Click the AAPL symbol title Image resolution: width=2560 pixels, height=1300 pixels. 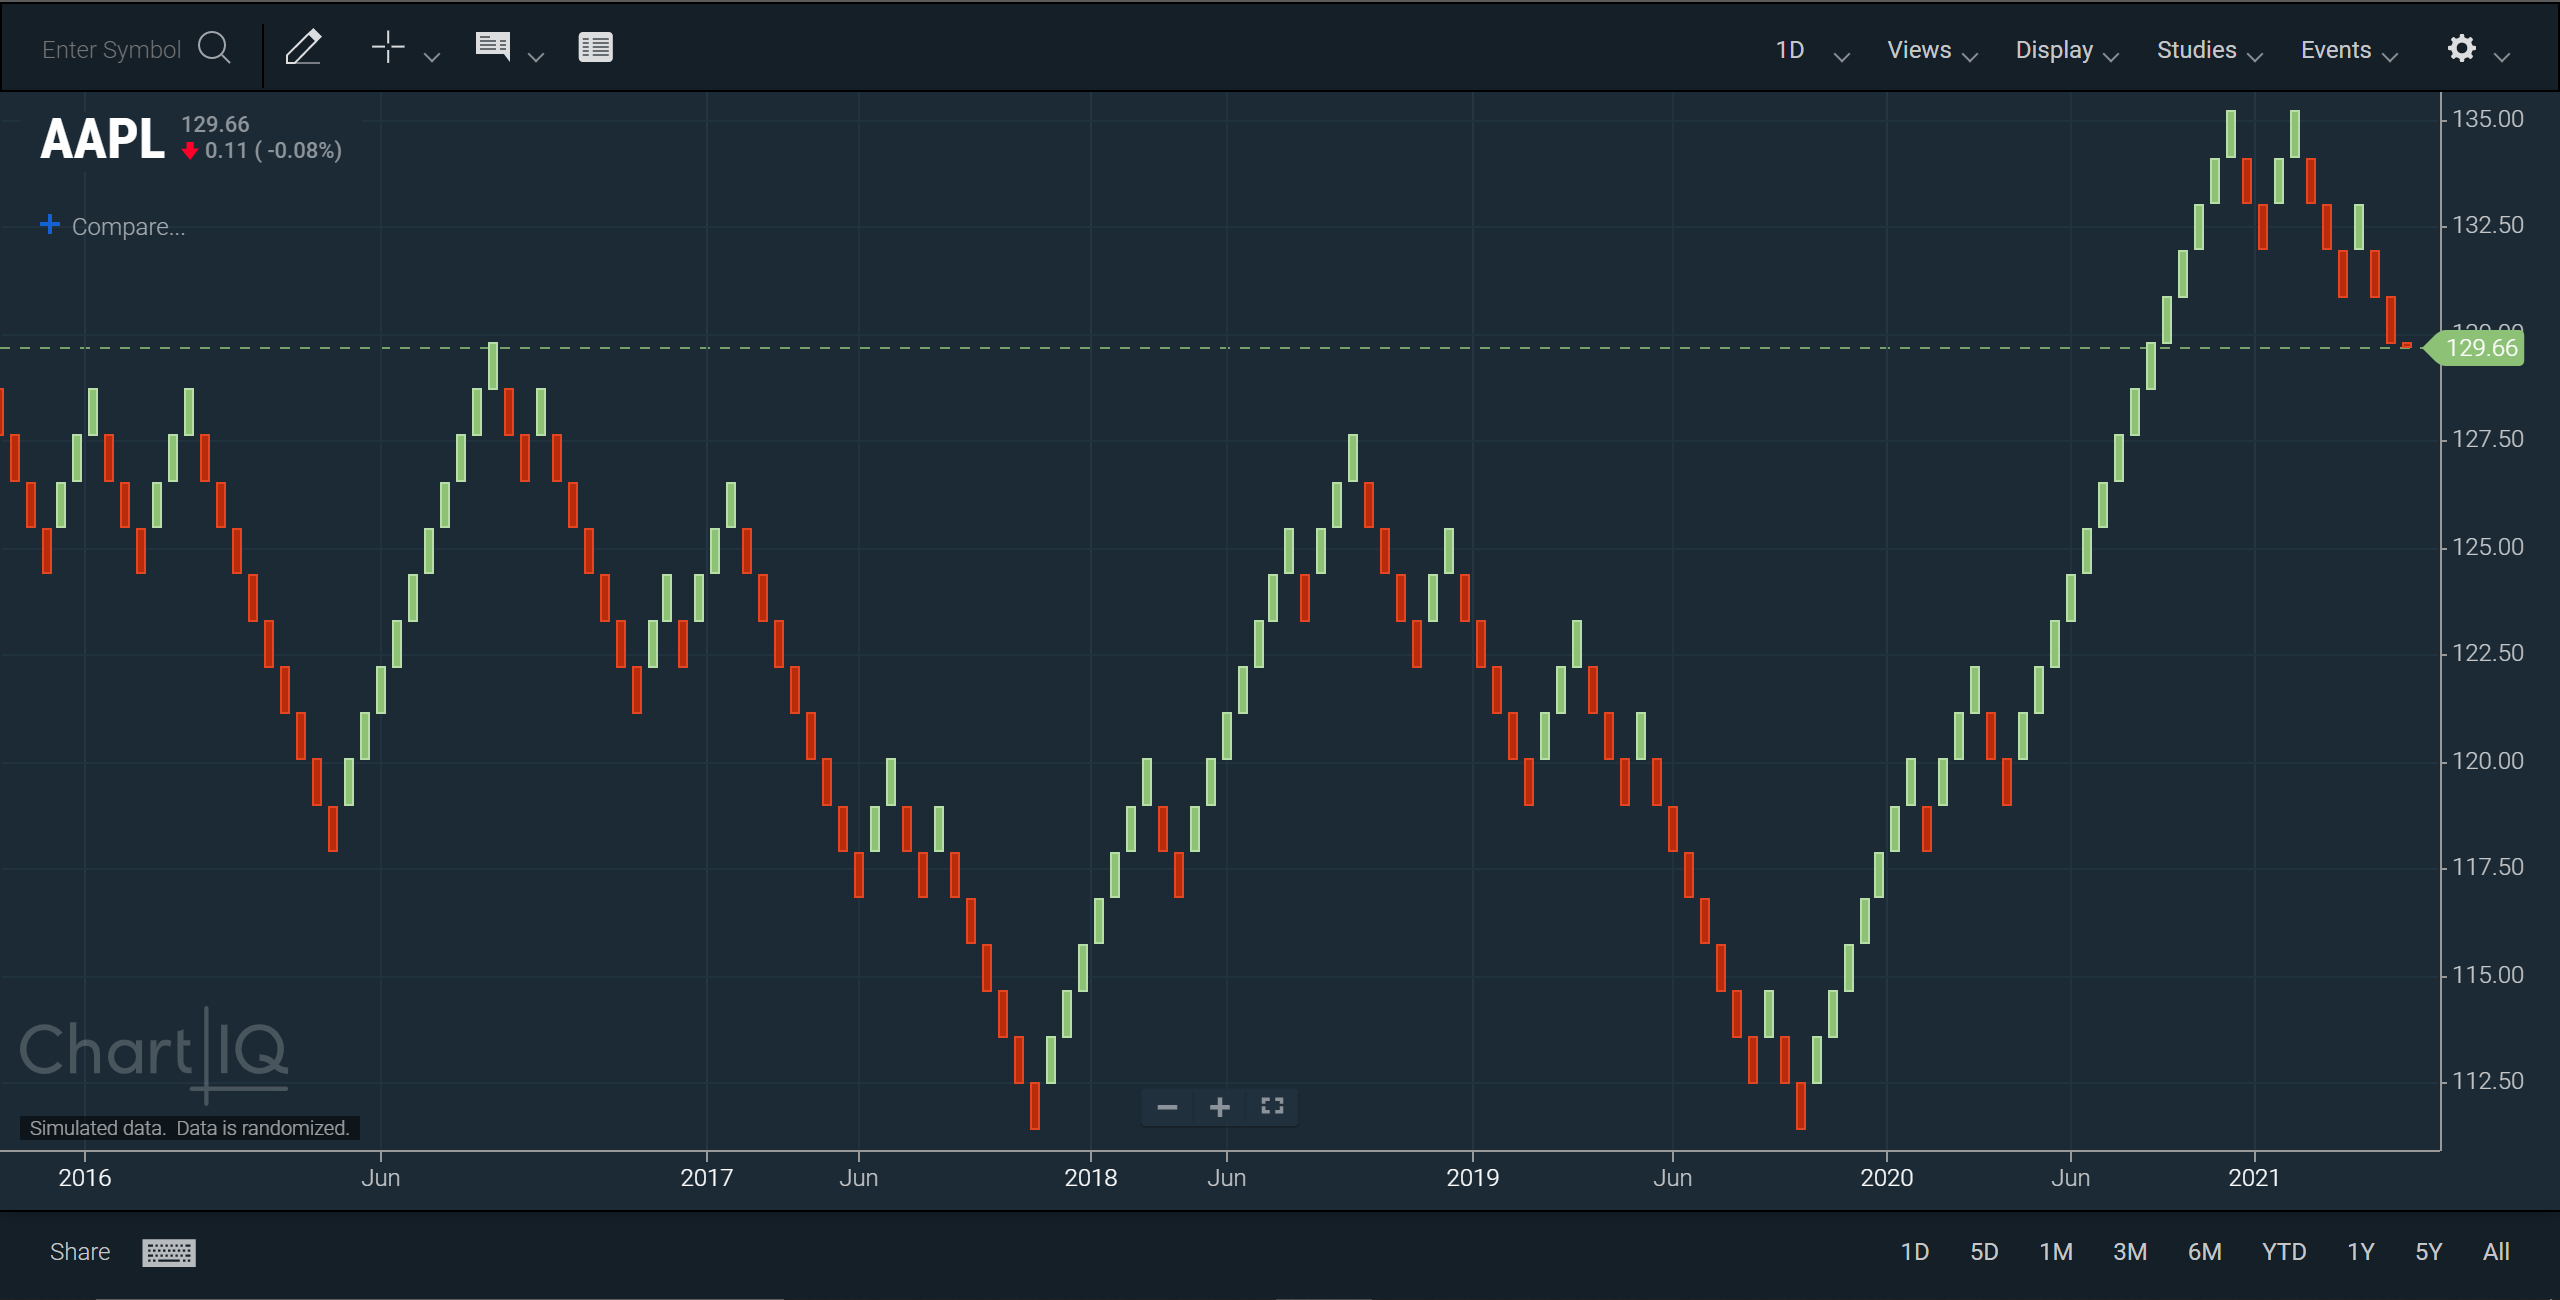click(x=102, y=139)
